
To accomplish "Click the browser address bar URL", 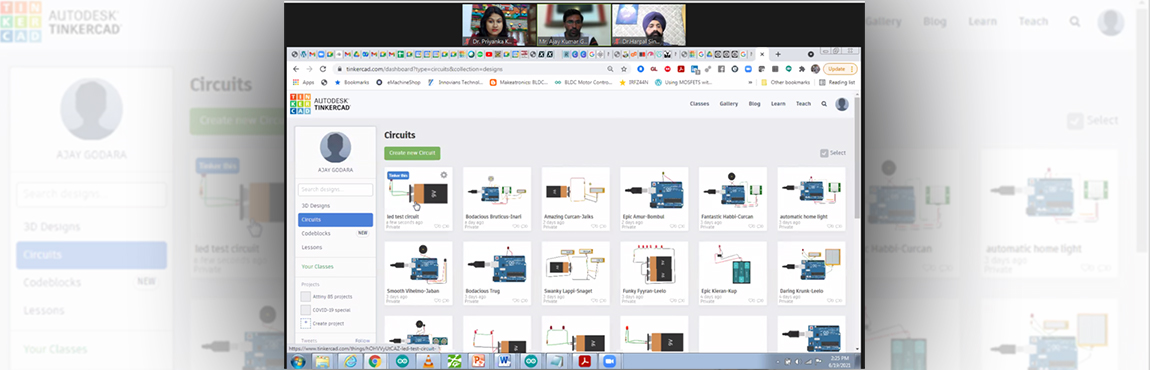I will pyautogui.click(x=425, y=69).
